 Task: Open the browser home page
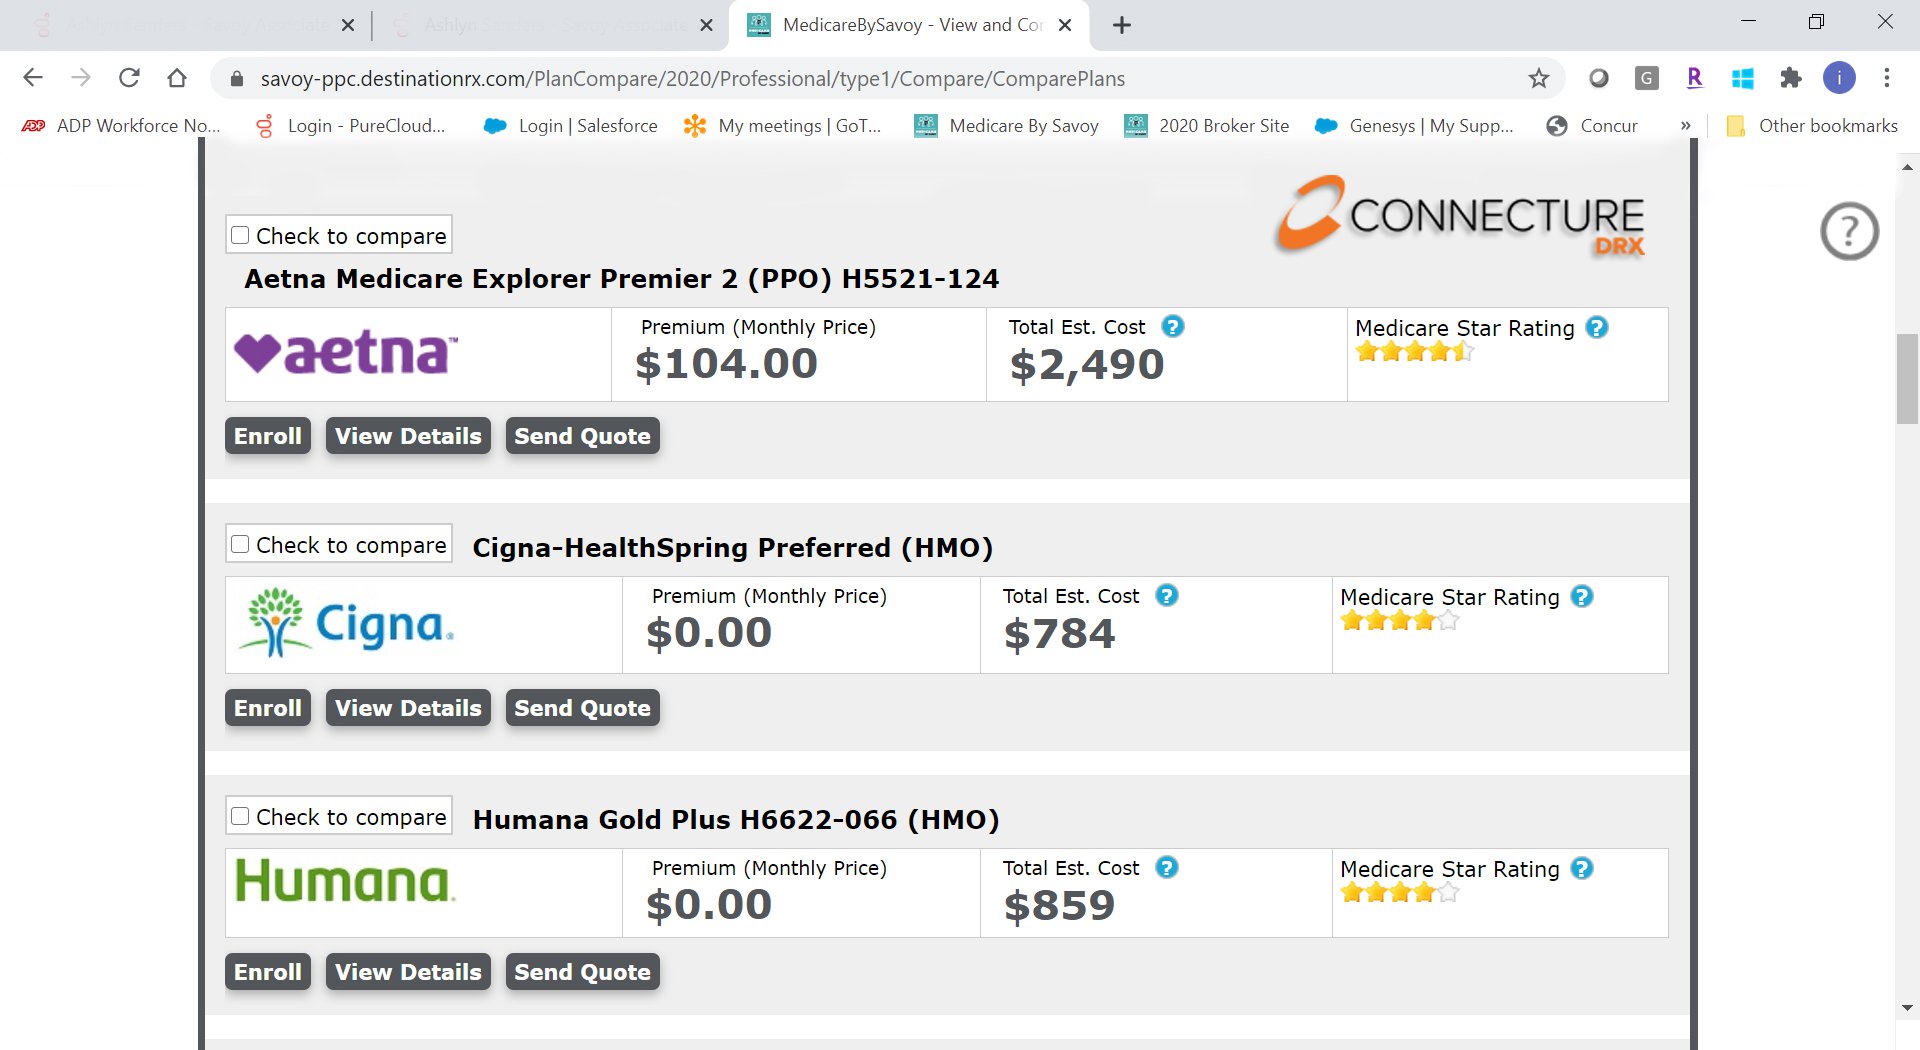click(x=177, y=78)
